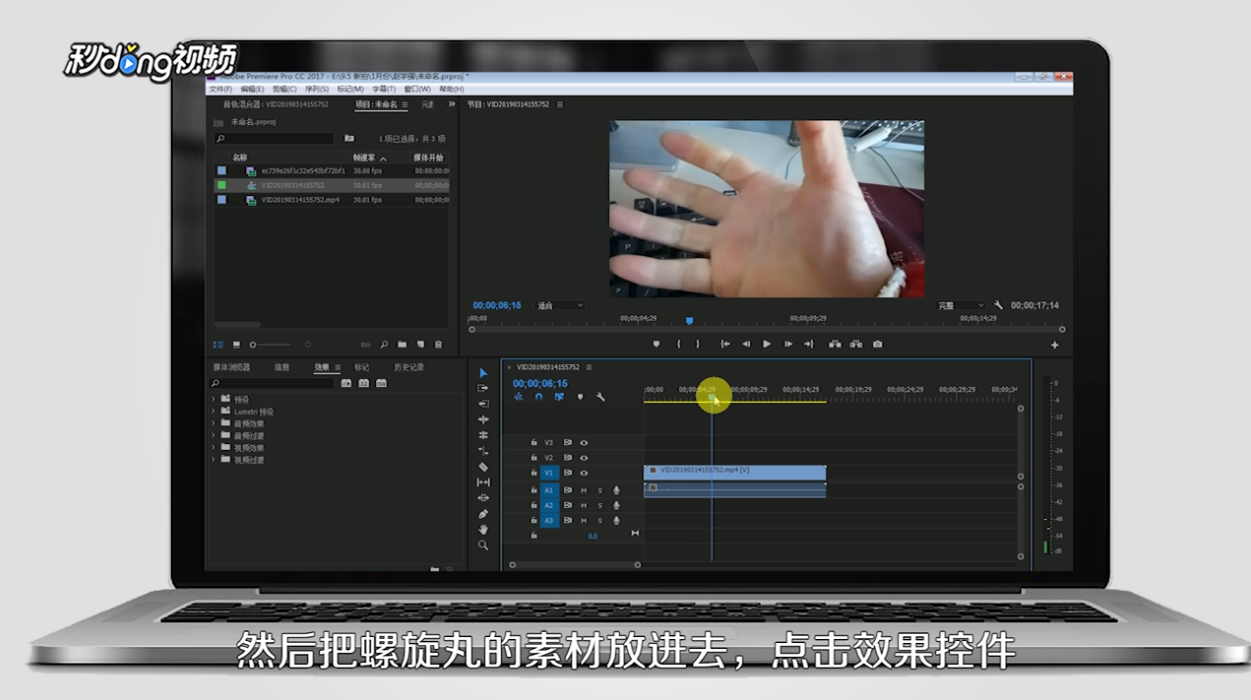Go to In point in monitor
The height and width of the screenshot is (700, 1251).
pos(725,344)
